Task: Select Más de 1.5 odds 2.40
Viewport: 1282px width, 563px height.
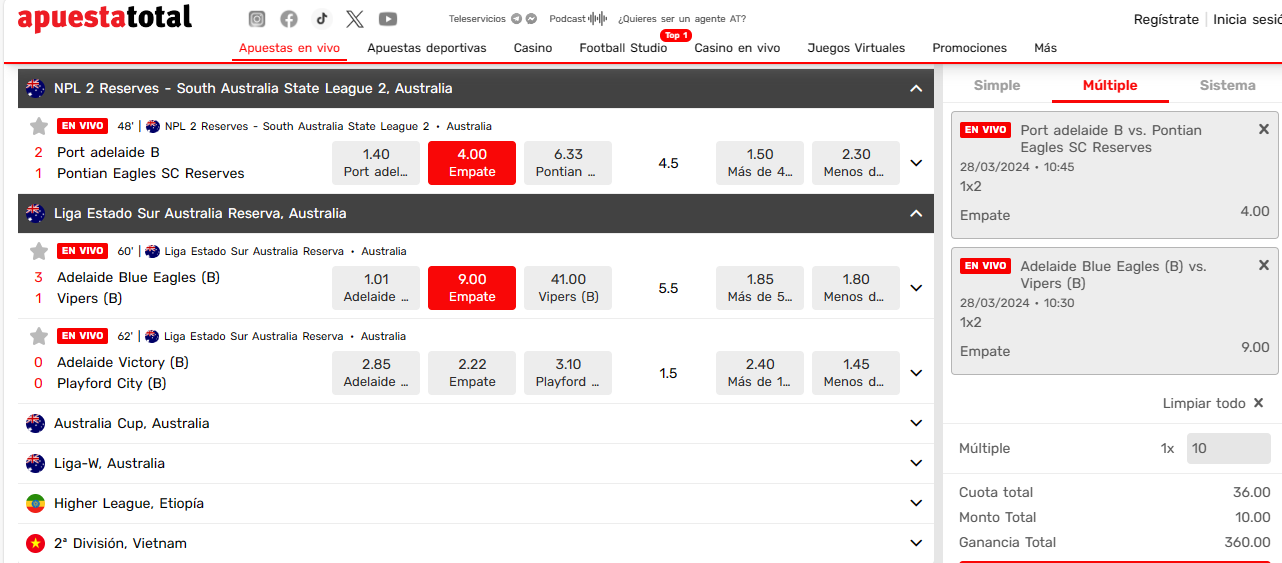Action: (x=760, y=373)
